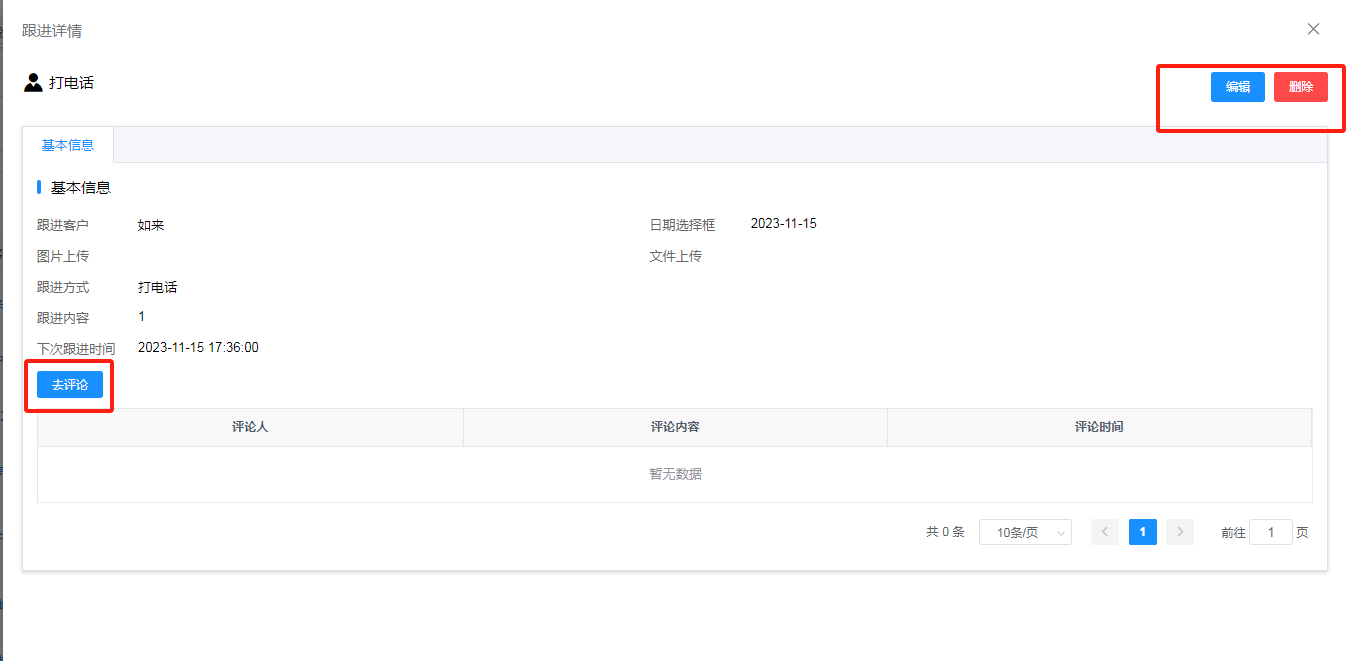Go to previous page using left arrow
Screen dimensions: 1347x661
pyautogui.click(x=1105, y=532)
